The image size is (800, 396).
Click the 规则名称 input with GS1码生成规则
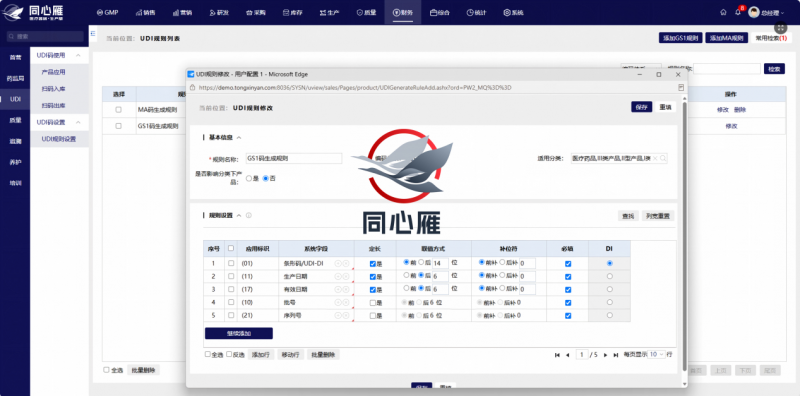(x=293, y=158)
